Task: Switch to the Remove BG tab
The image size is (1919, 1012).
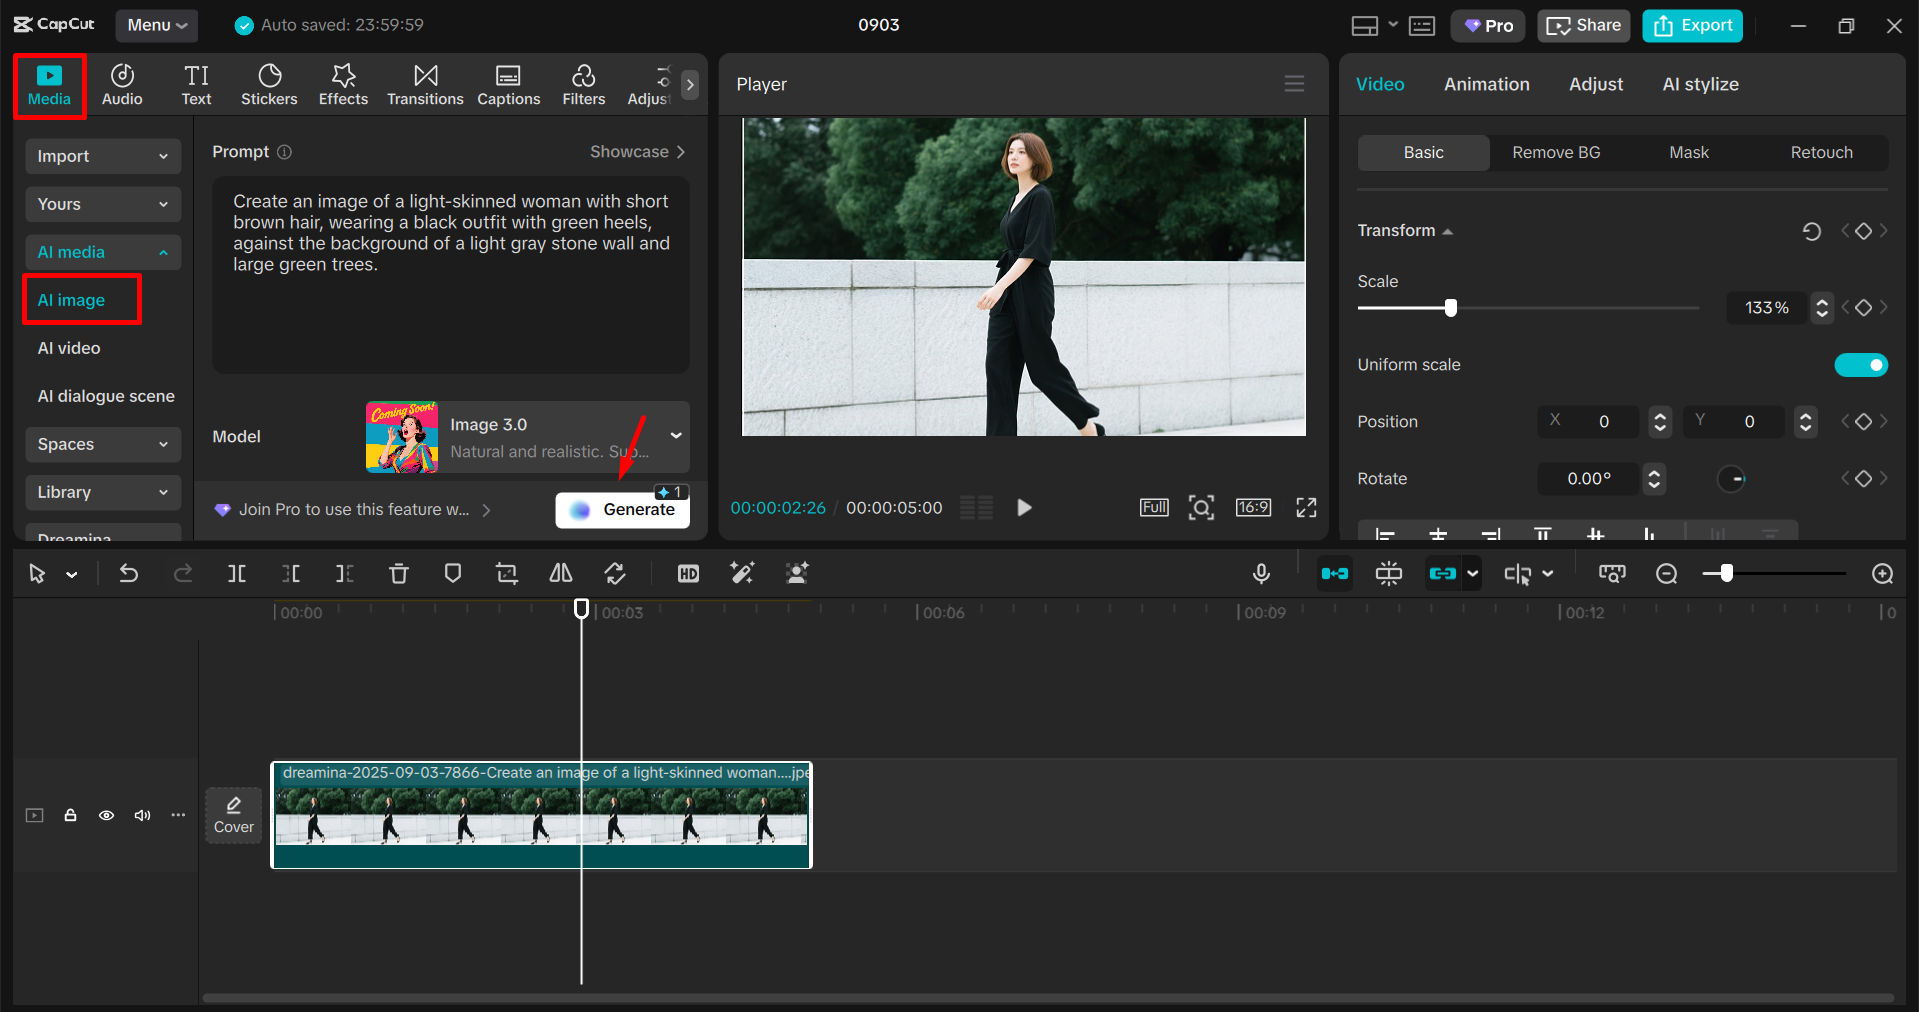Action: pyautogui.click(x=1555, y=152)
